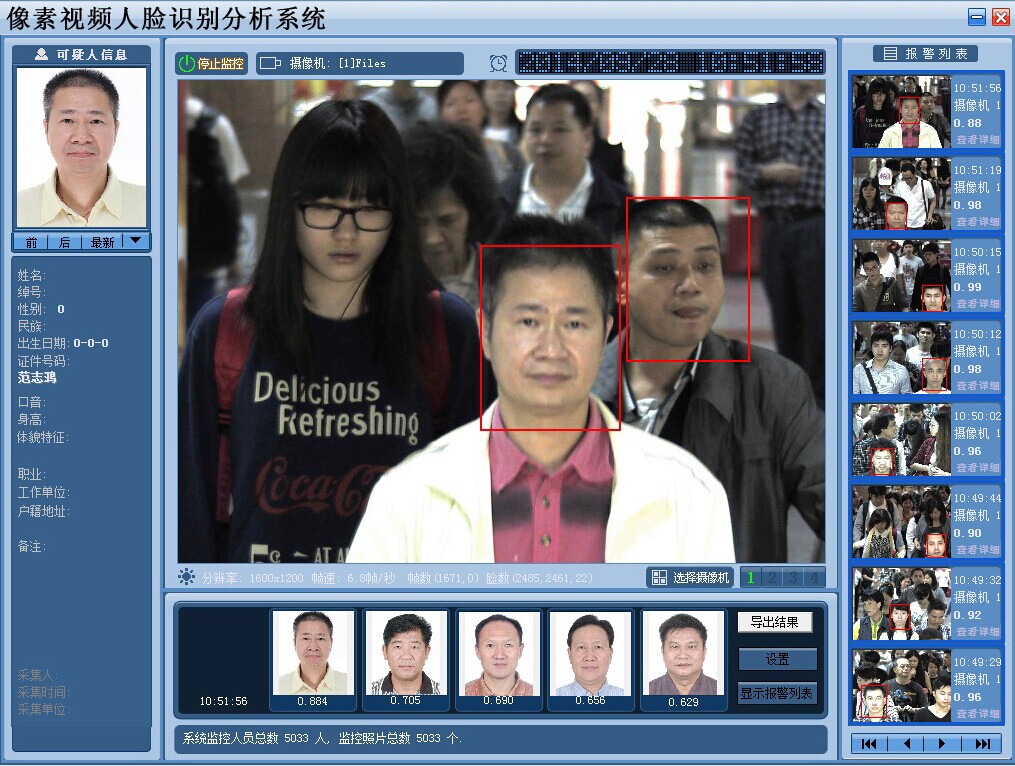1015x766 pixels.
Task: Click the 停止监控 power icon
Action: 186,63
